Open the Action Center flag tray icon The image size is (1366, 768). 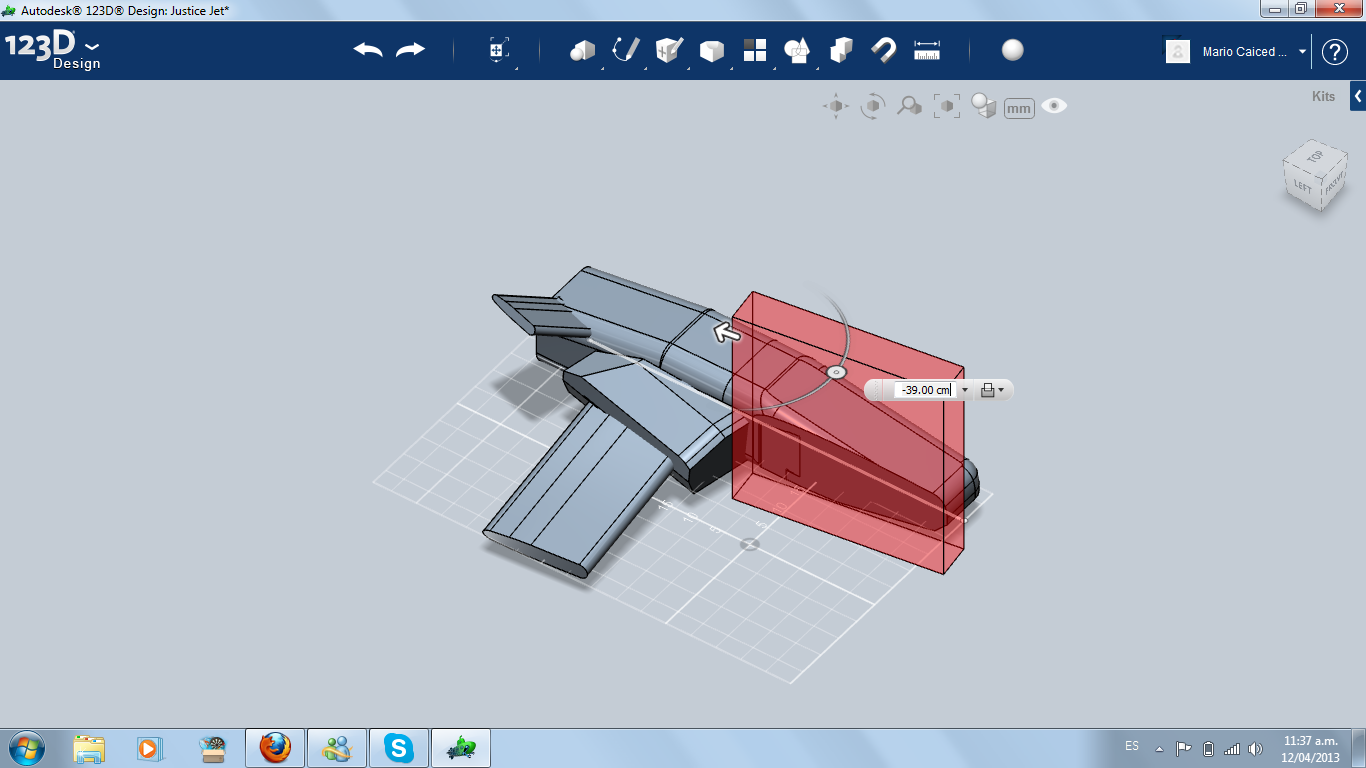click(x=1183, y=748)
